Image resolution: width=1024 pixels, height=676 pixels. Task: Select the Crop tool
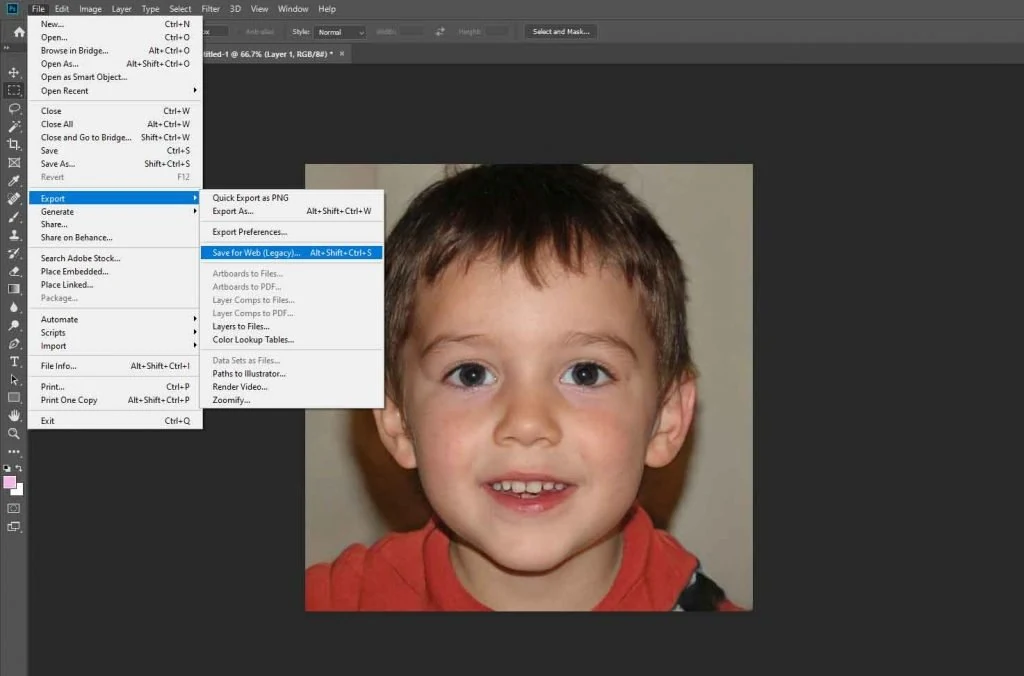tap(14, 144)
